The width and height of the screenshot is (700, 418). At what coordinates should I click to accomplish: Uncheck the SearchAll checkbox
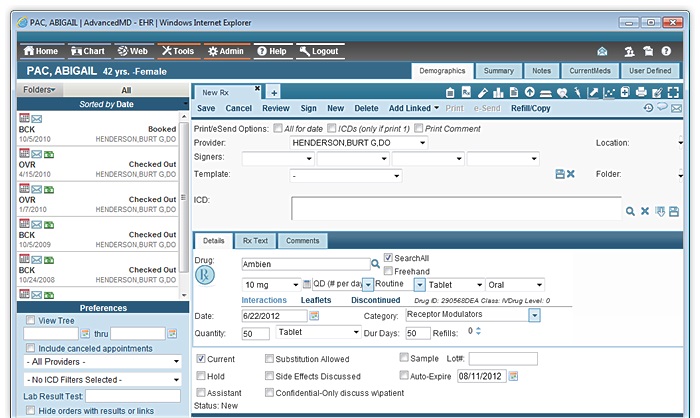point(389,258)
